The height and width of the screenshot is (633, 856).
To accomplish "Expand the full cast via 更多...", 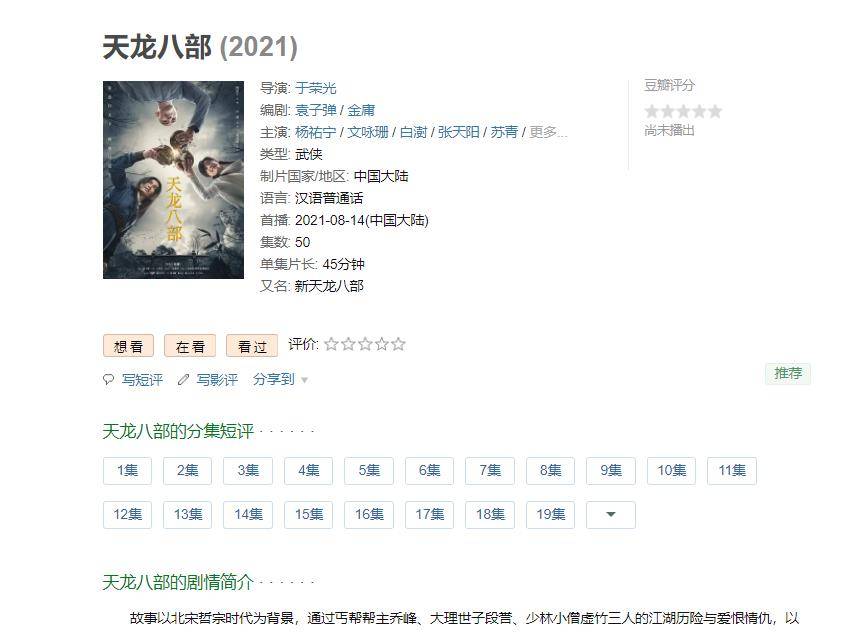I will (548, 132).
